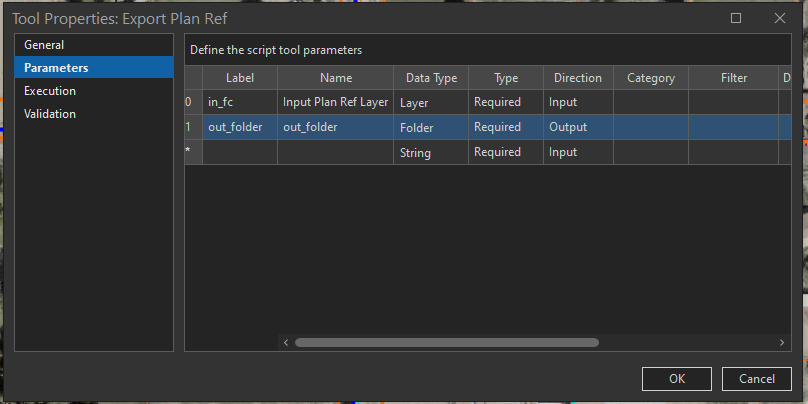This screenshot has width=808, height=404.
Task: Open Data Type for Layer parameter
Action: point(430,102)
